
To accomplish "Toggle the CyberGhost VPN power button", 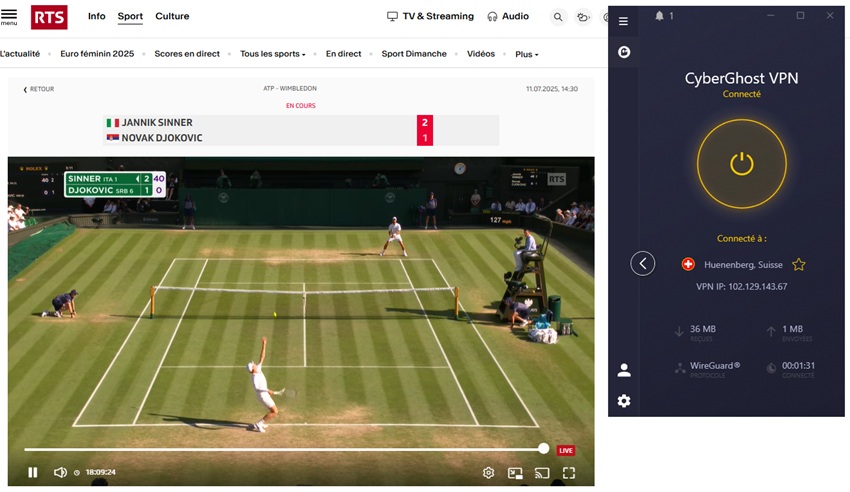I will (x=742, y=164).
